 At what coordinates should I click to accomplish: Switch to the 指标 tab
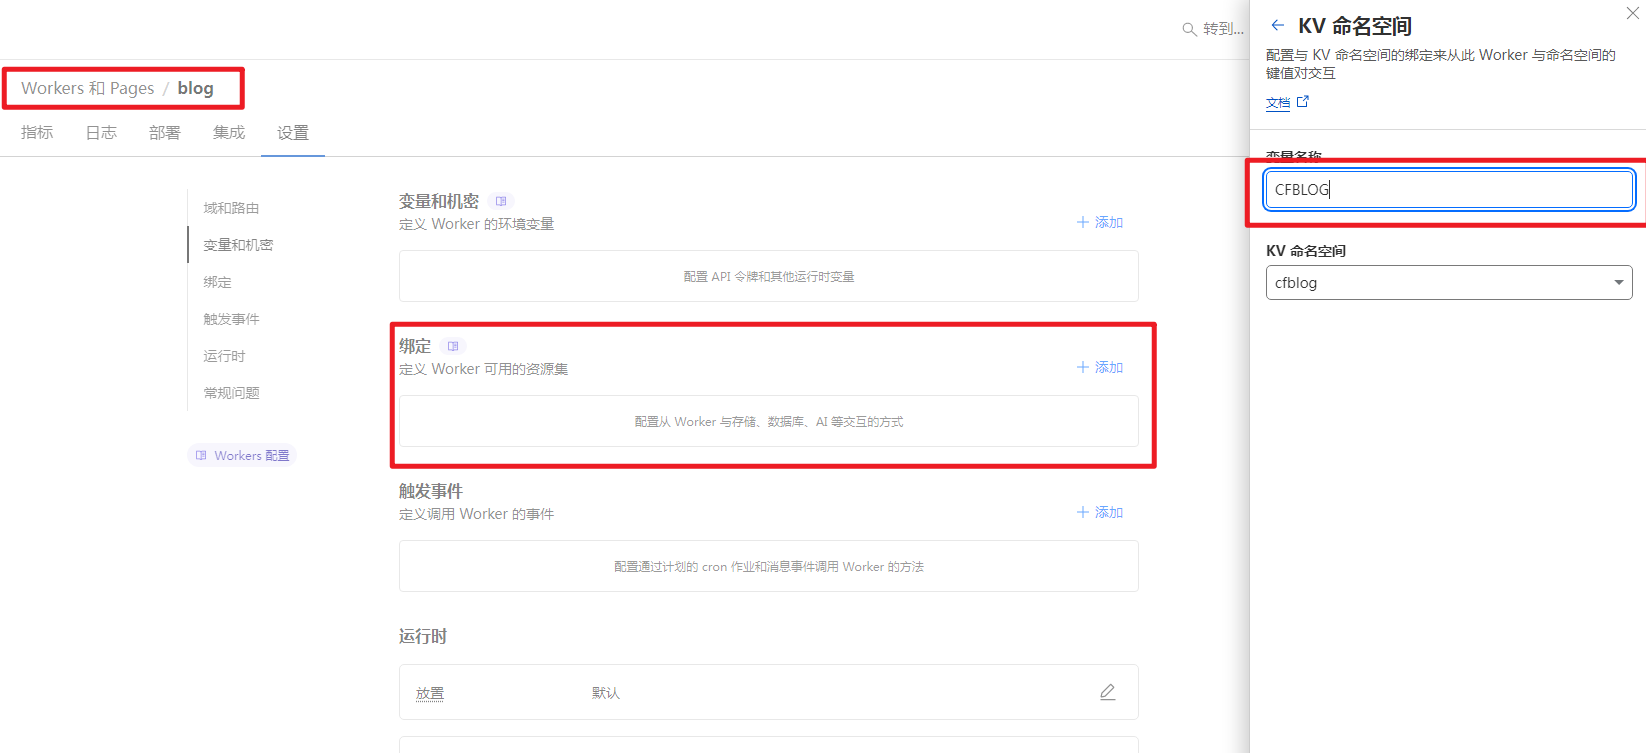37,132
